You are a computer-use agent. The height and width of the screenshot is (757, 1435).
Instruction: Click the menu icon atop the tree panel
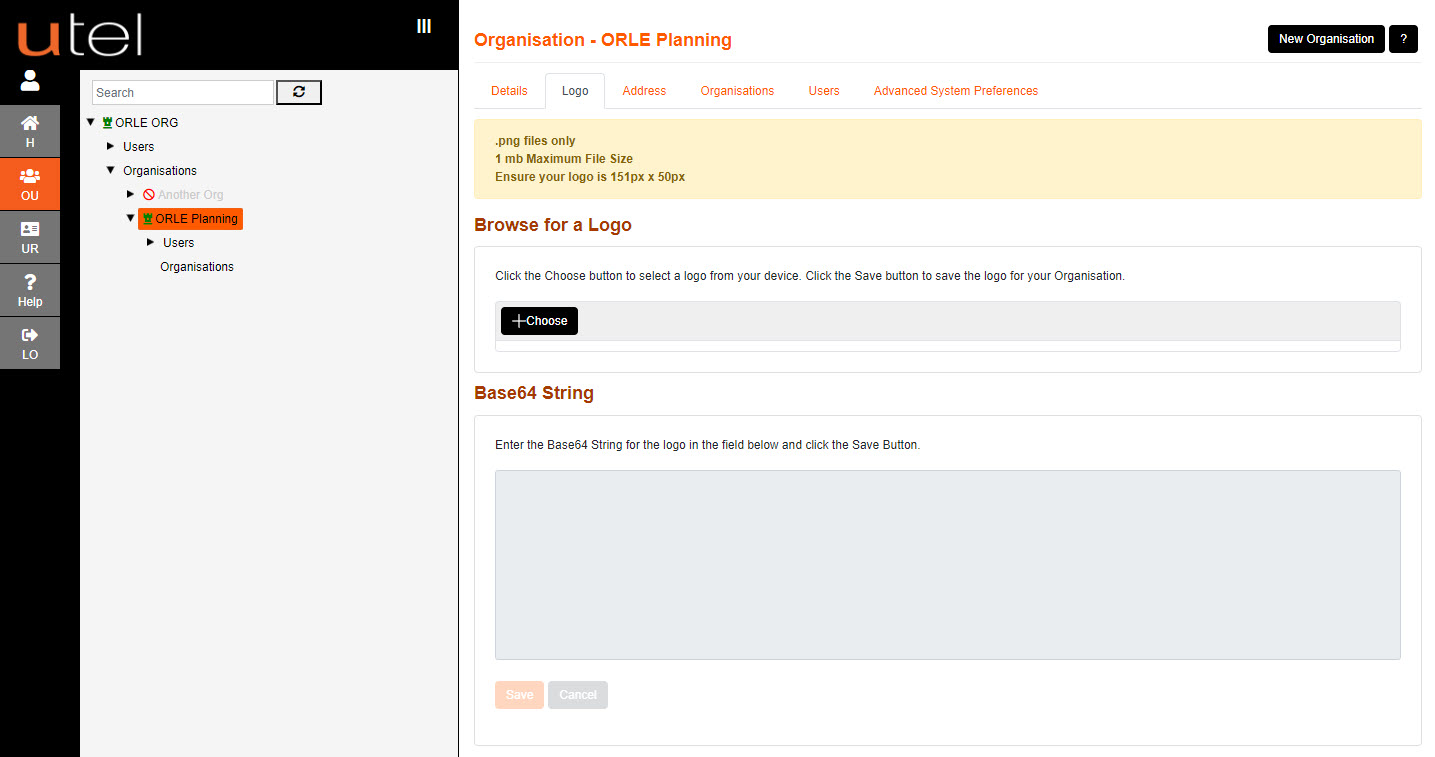click(423, 24)
